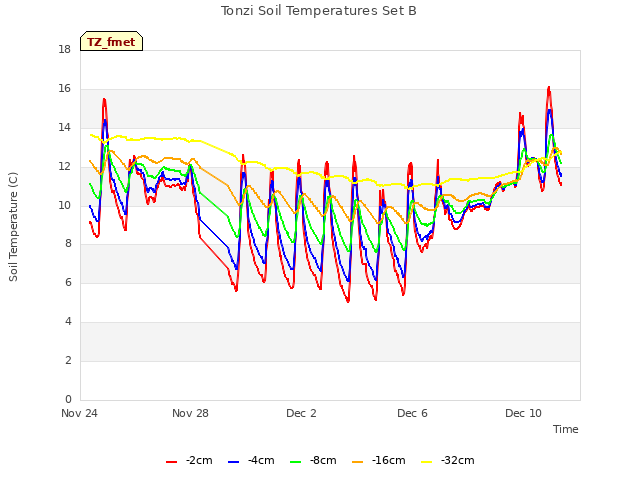Click the yellow -32cm legend color marker
Screen dimensions: 640x480
(x=427, y=462)
